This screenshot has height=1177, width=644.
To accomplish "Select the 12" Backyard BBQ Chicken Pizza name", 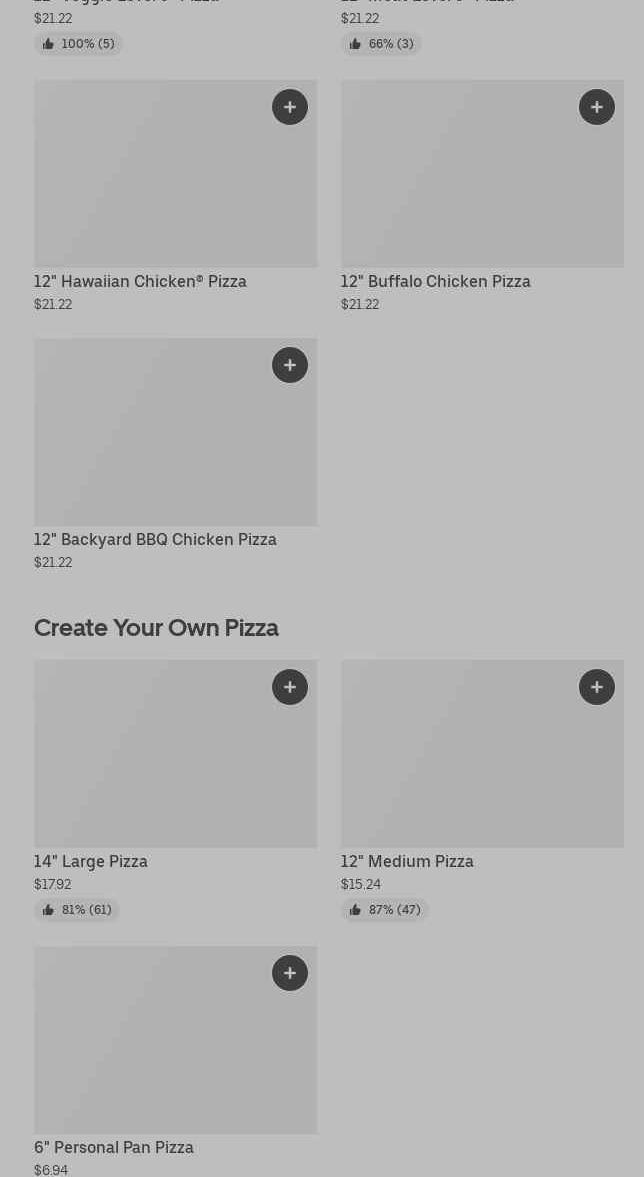I will pos(155,539).
